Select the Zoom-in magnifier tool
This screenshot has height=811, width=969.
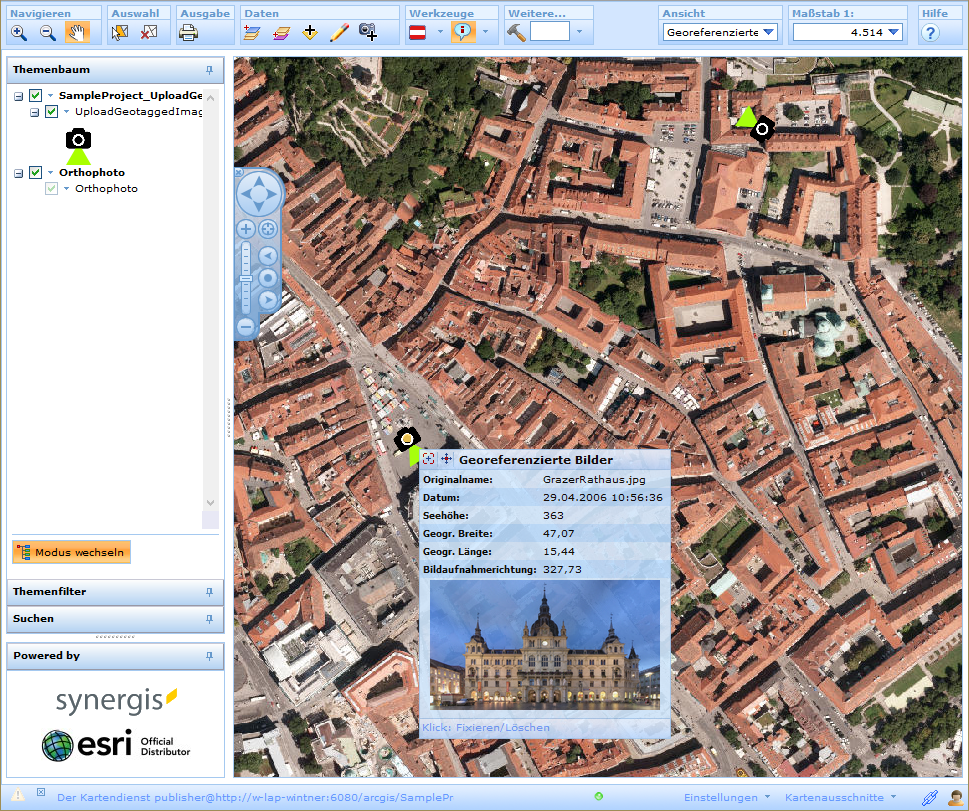click(19, 32)
